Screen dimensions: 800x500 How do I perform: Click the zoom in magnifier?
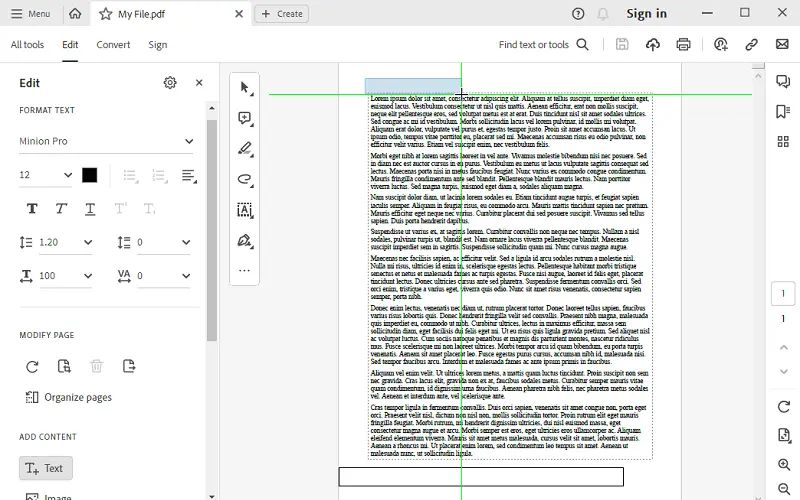click(784, 464)
